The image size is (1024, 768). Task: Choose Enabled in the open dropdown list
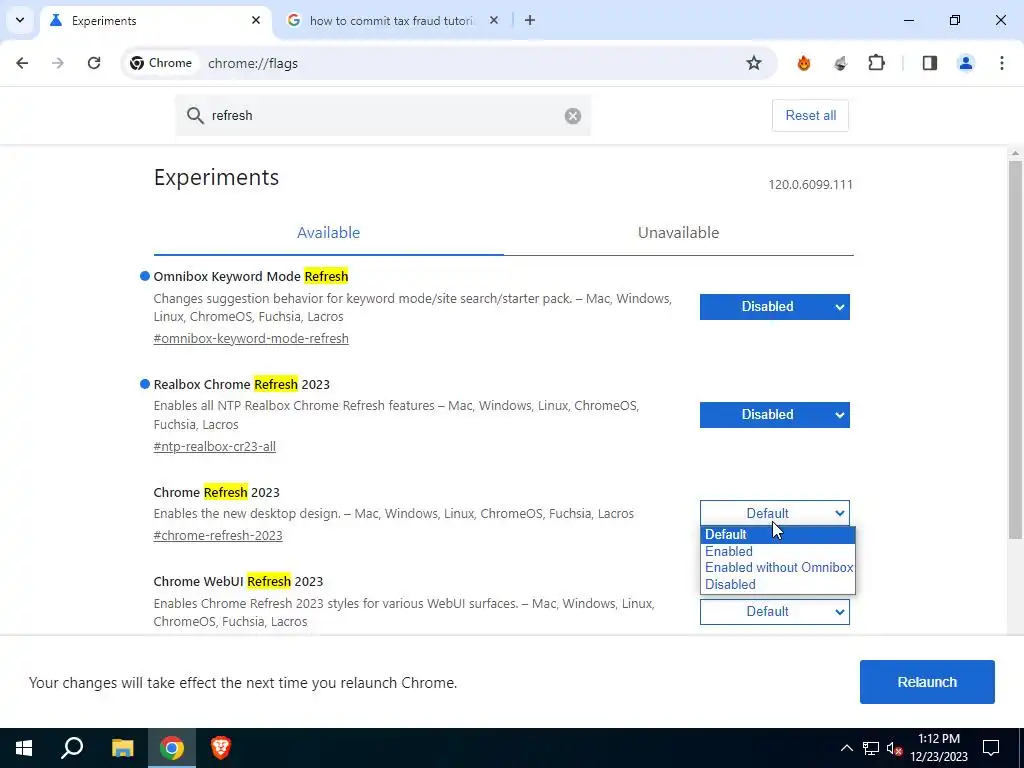(x=778, y=551)
